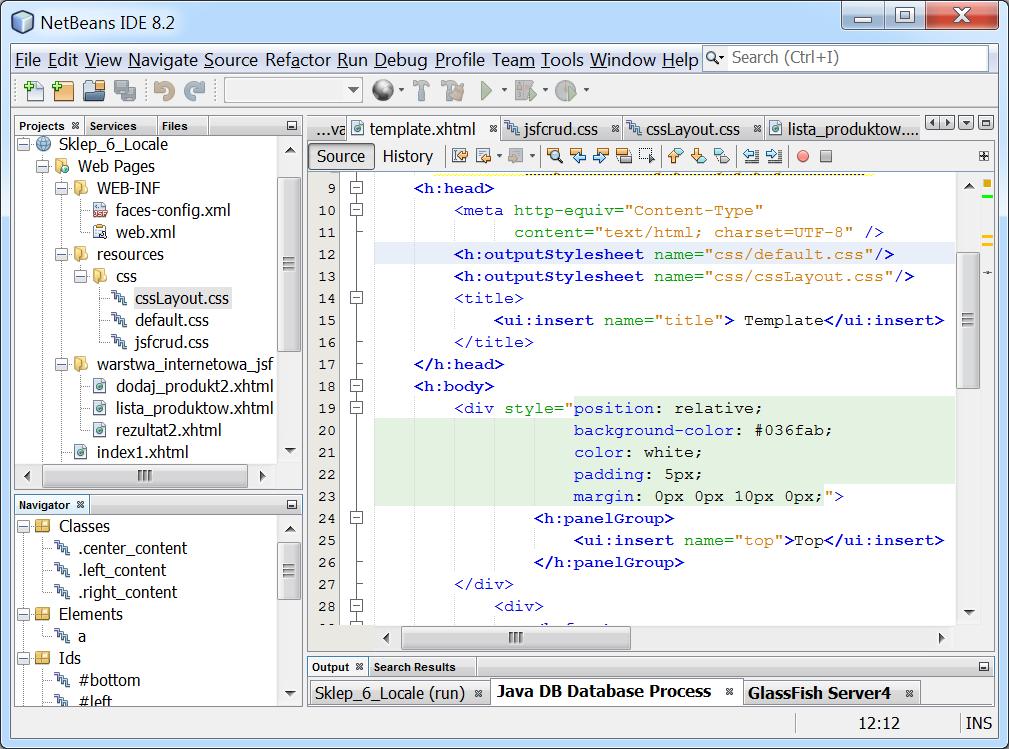Jump to the next bookmark icon
The width and height of the screenshot is (1009, 749).
click(x=698, y=156)
